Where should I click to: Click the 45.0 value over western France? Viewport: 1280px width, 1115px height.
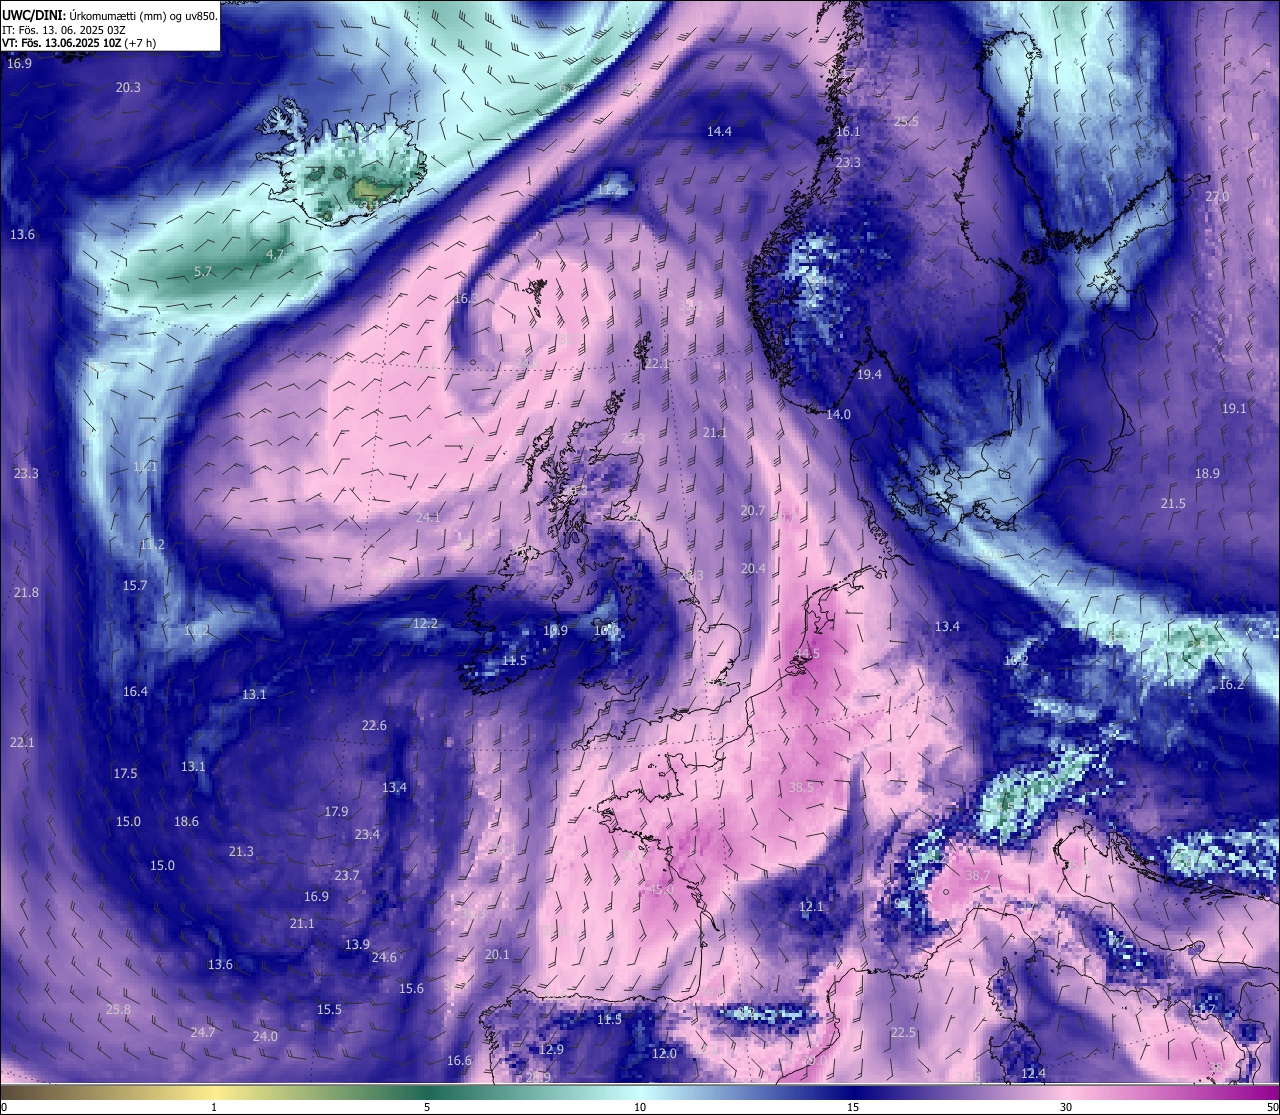(x=660, y=889)
